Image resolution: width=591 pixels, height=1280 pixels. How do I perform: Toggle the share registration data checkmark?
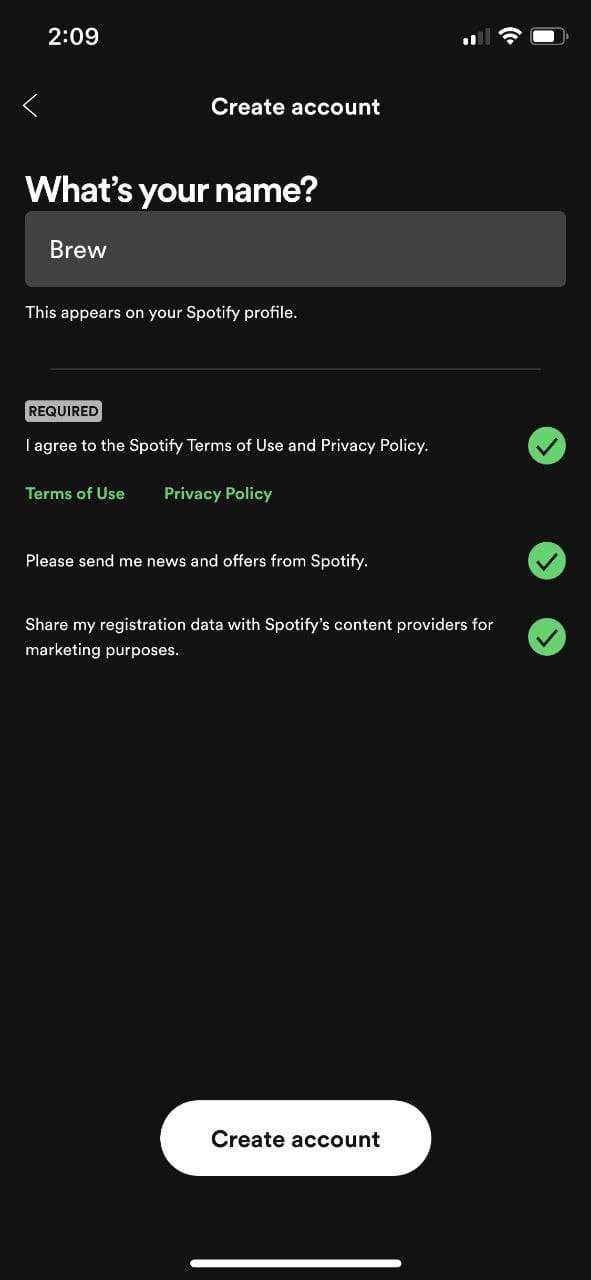tap(546, 637)
